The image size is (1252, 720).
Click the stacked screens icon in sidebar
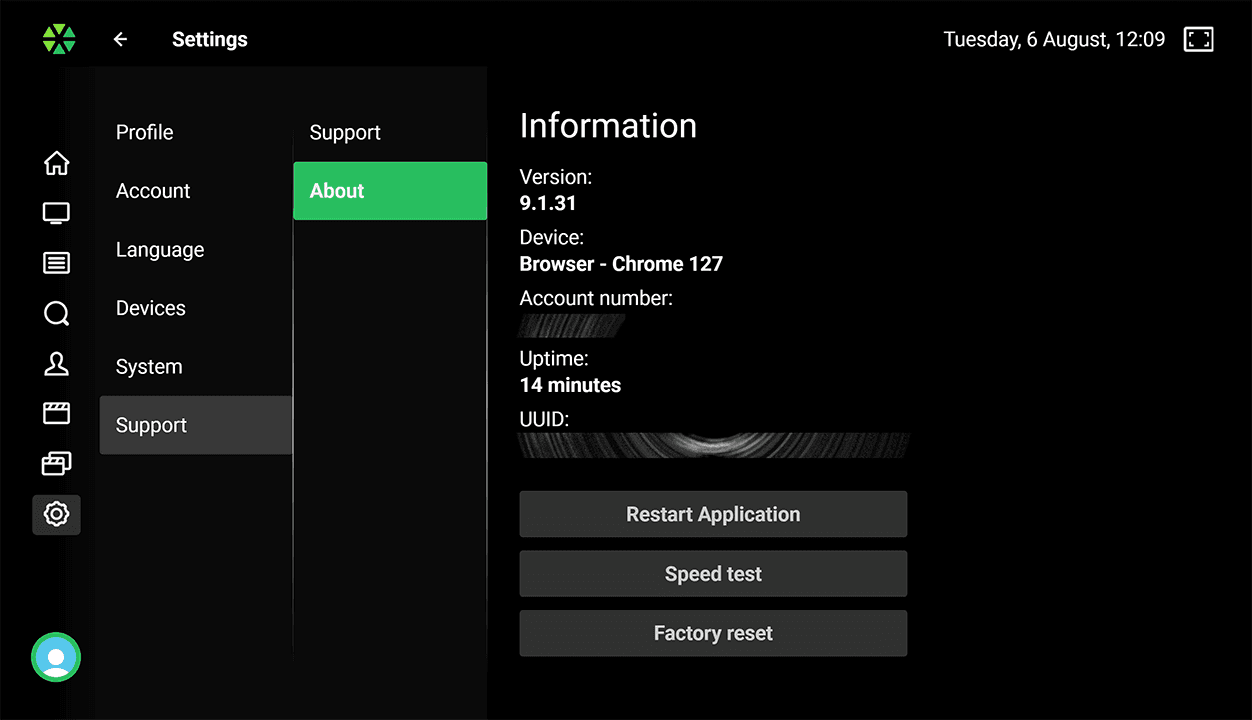point(57,464)
